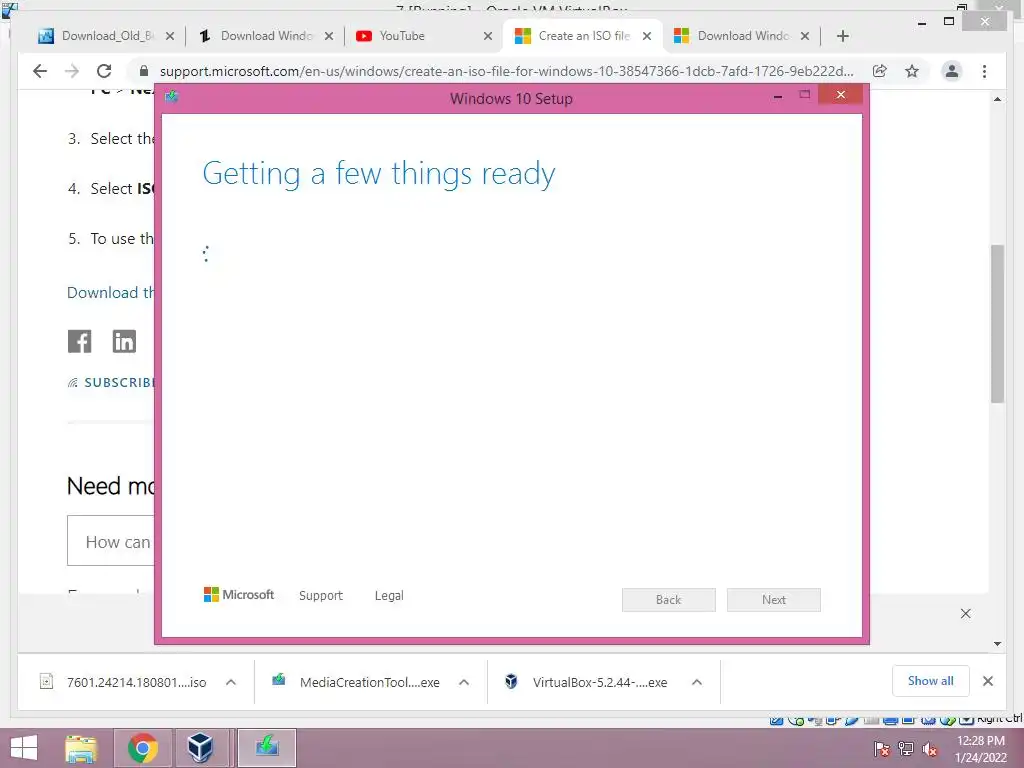Click the address bar URL
1024x768 pixels.
pyautogui.click(x=506, y=71)
